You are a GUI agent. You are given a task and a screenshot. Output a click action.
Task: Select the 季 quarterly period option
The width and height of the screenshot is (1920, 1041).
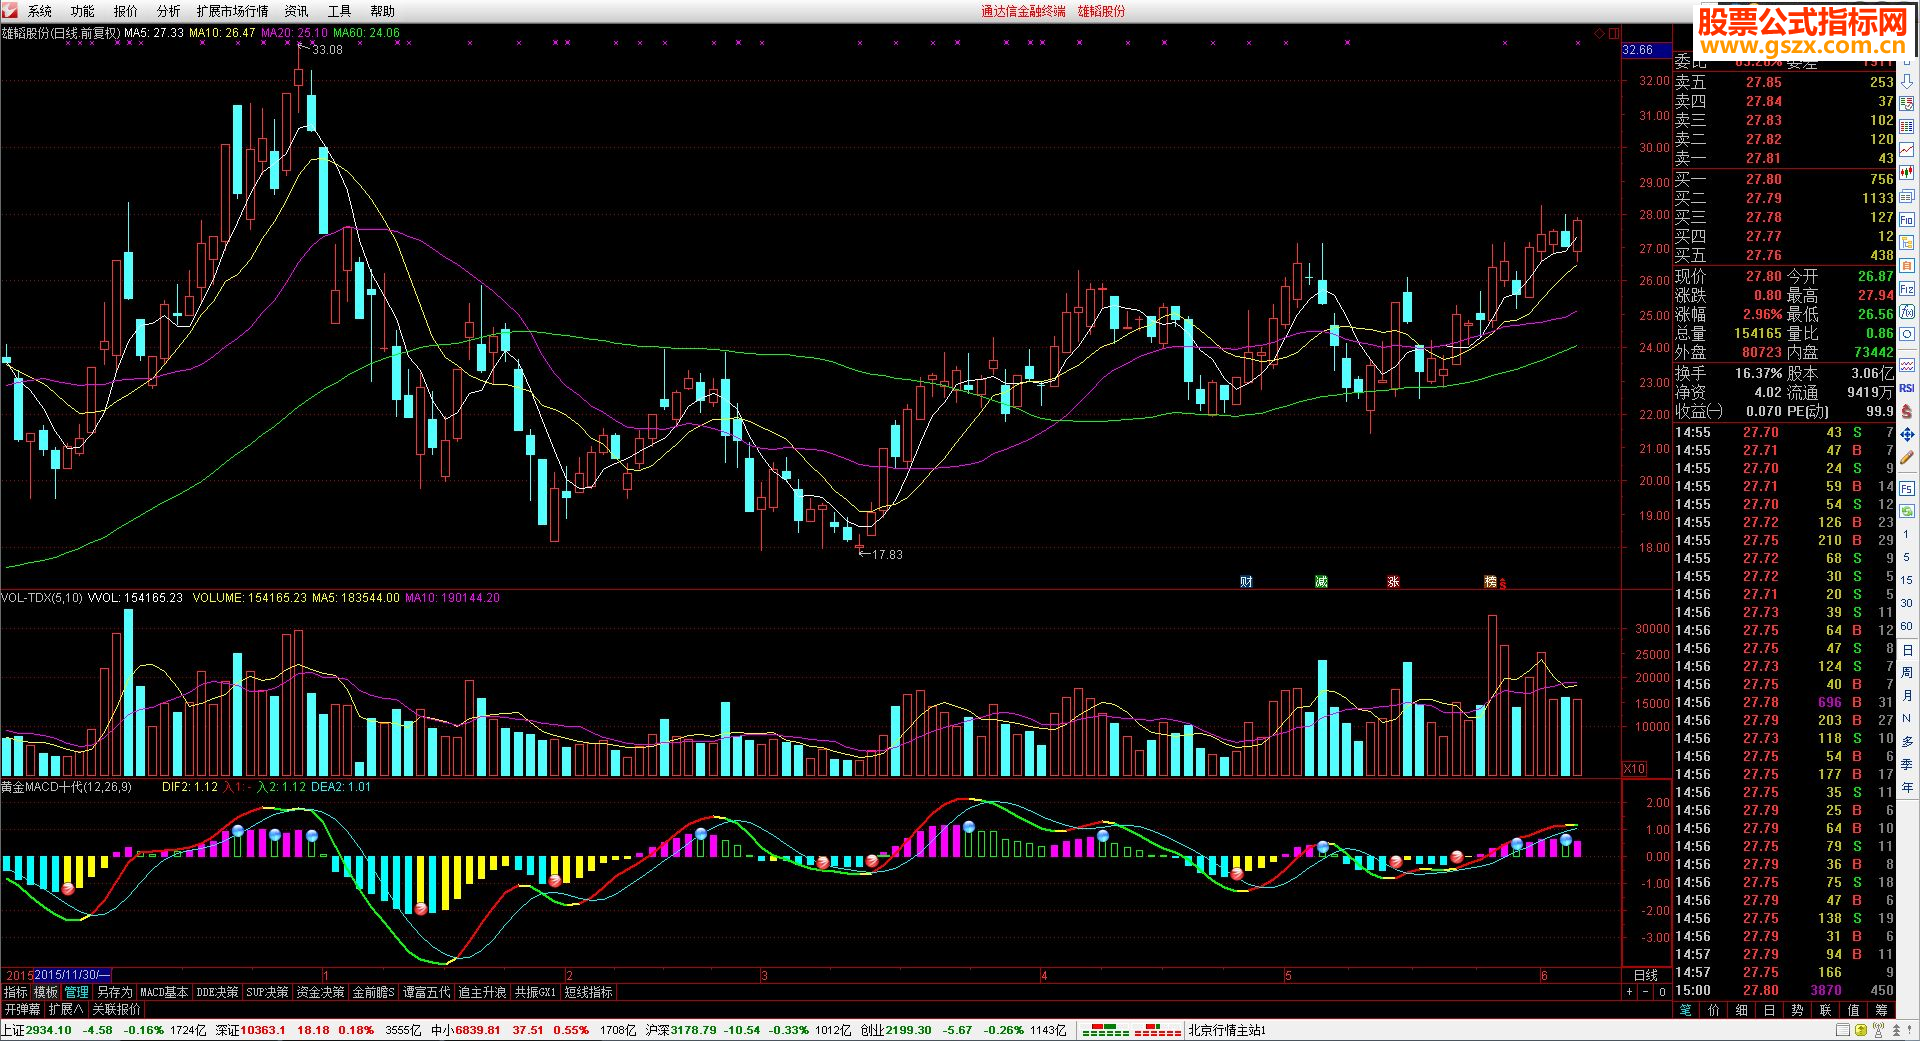1907,765
